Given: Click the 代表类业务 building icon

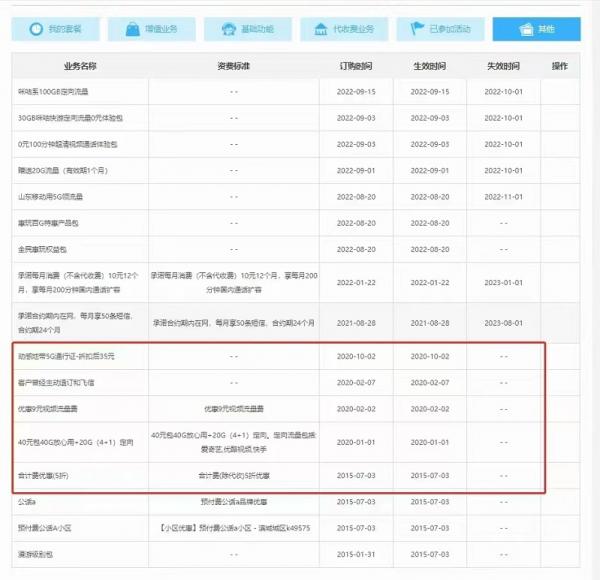Looking at the screenshot, I should 322,29.
